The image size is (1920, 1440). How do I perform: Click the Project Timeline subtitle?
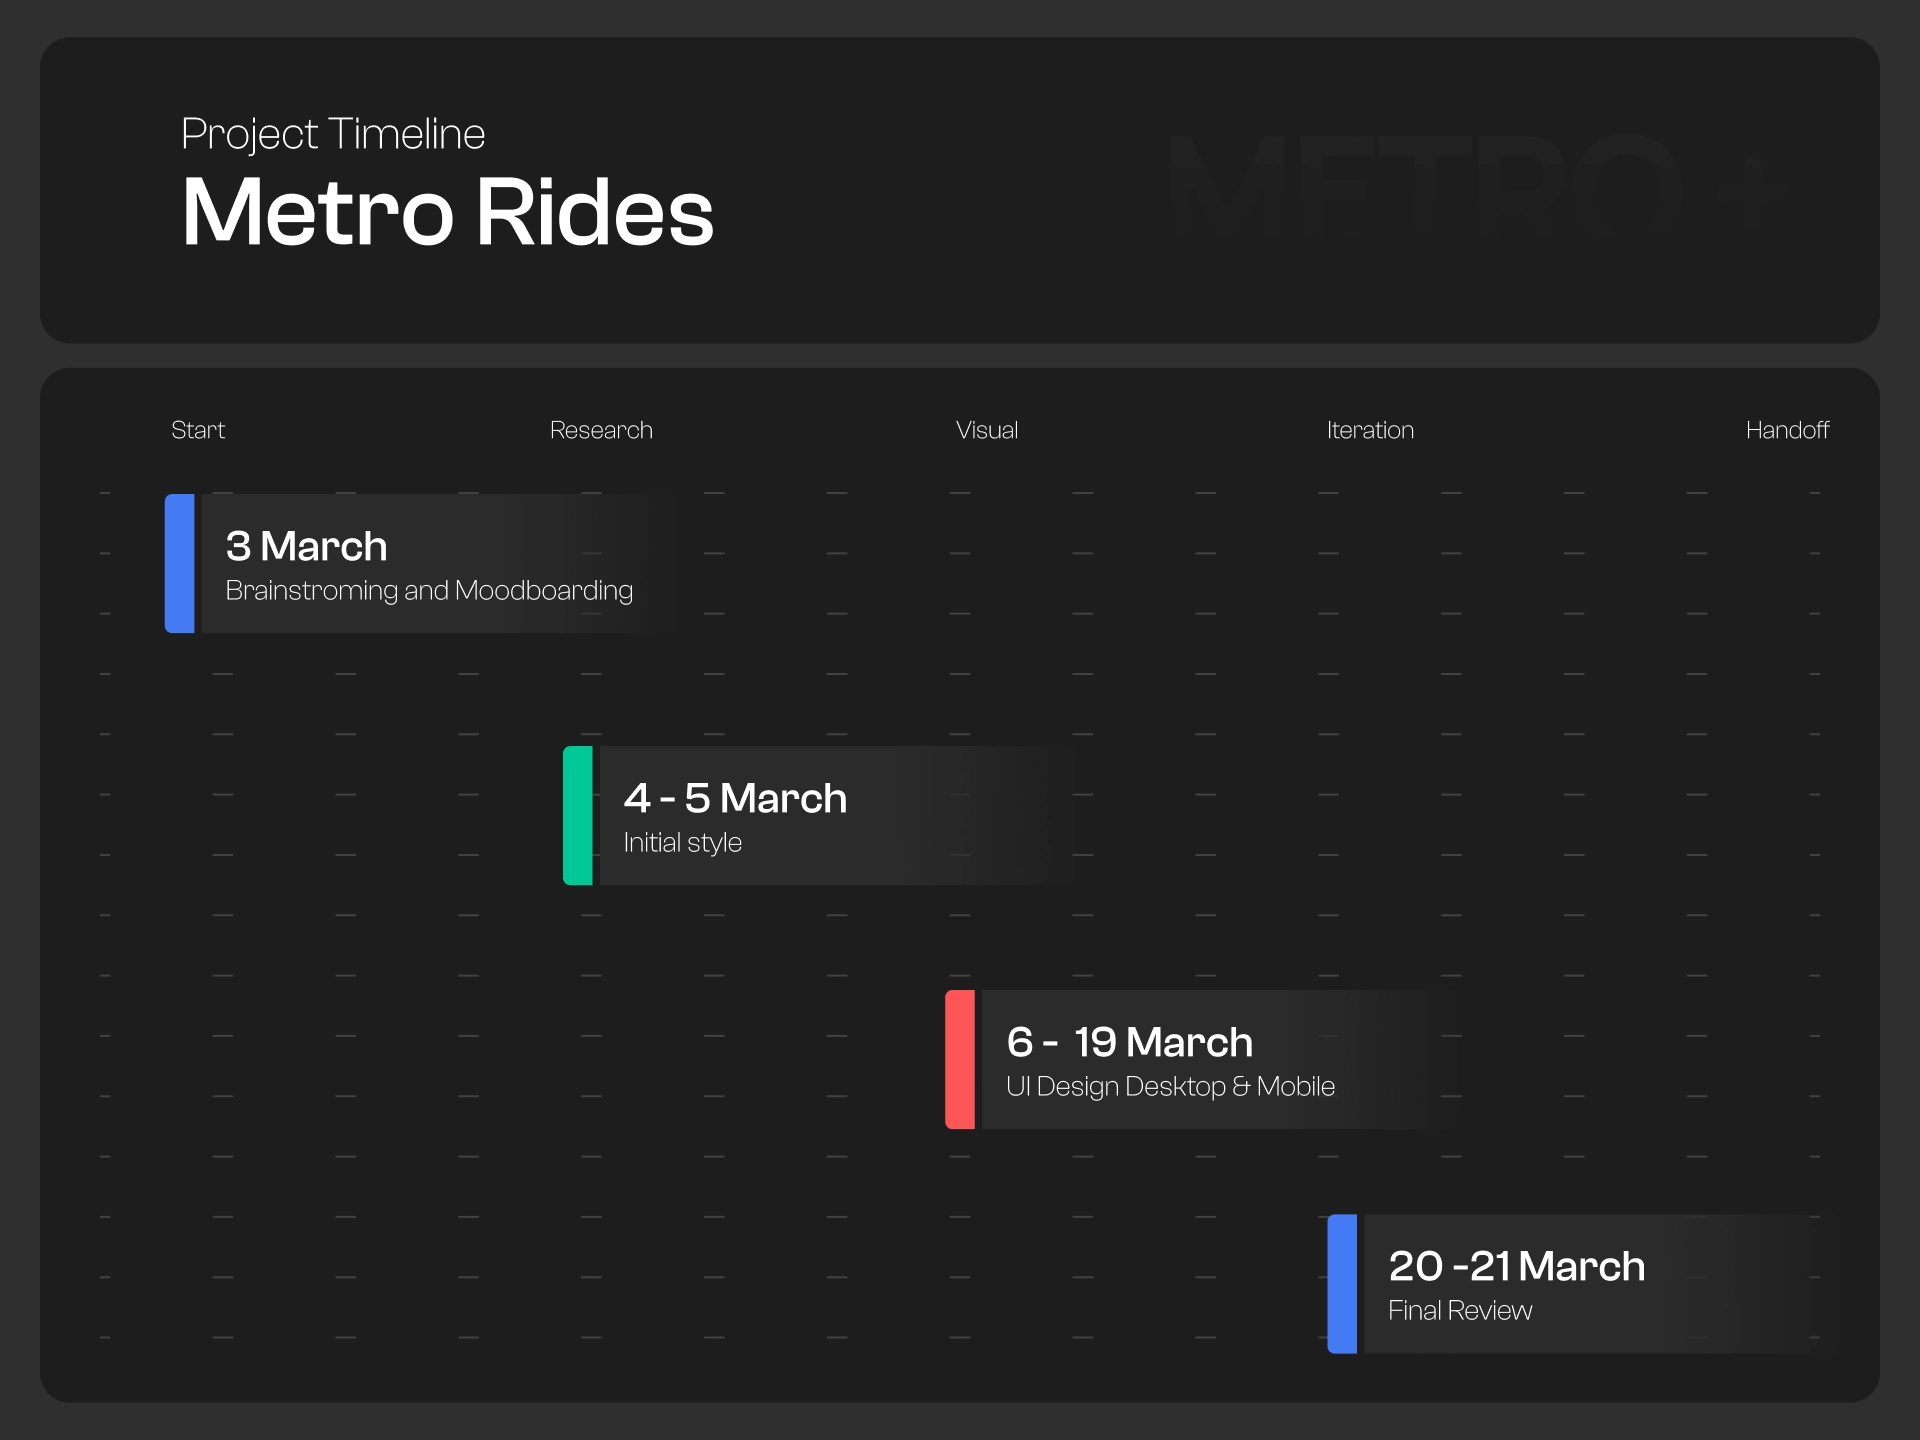coord(333,134)
